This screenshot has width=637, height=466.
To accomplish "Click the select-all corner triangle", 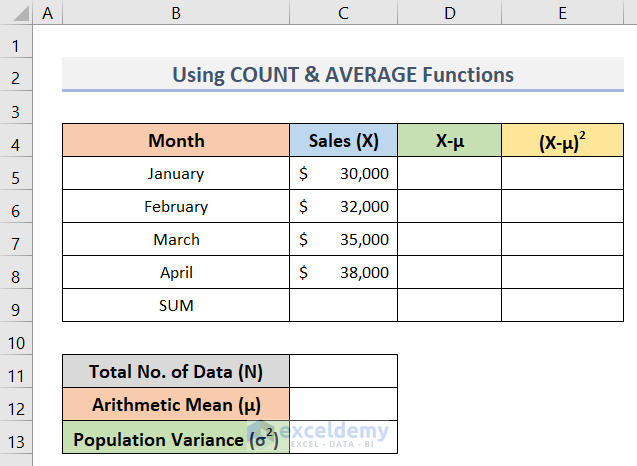I will click(16, 14).
